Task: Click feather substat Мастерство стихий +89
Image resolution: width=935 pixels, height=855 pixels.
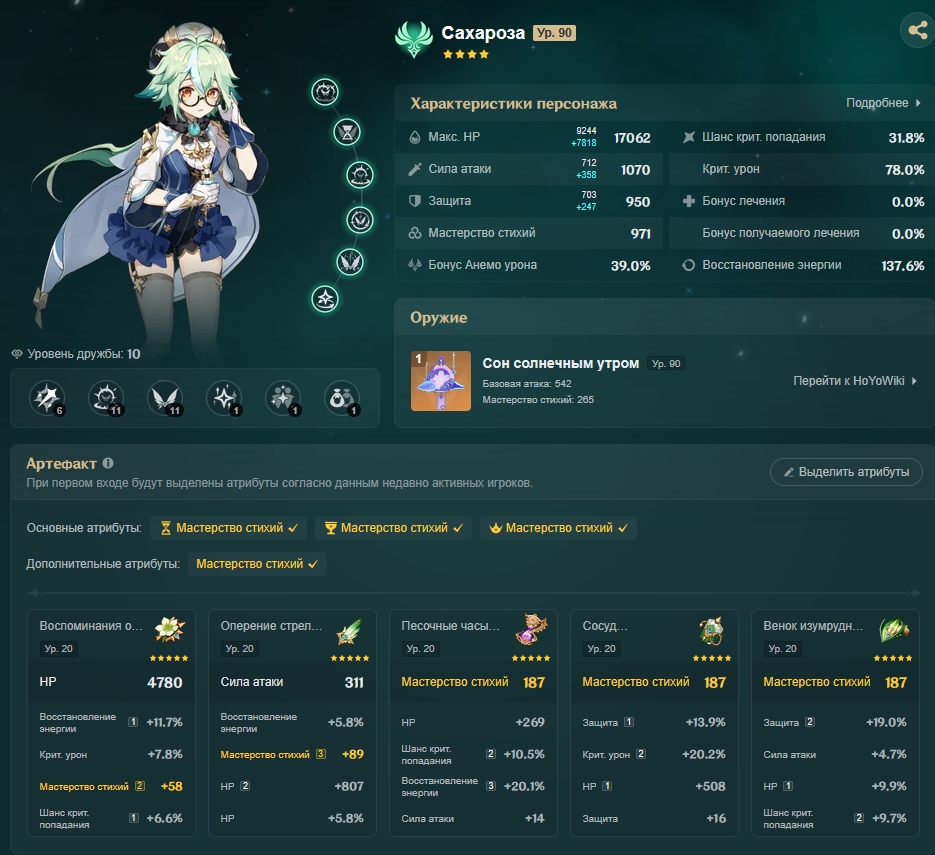Action: pos(292,754)
